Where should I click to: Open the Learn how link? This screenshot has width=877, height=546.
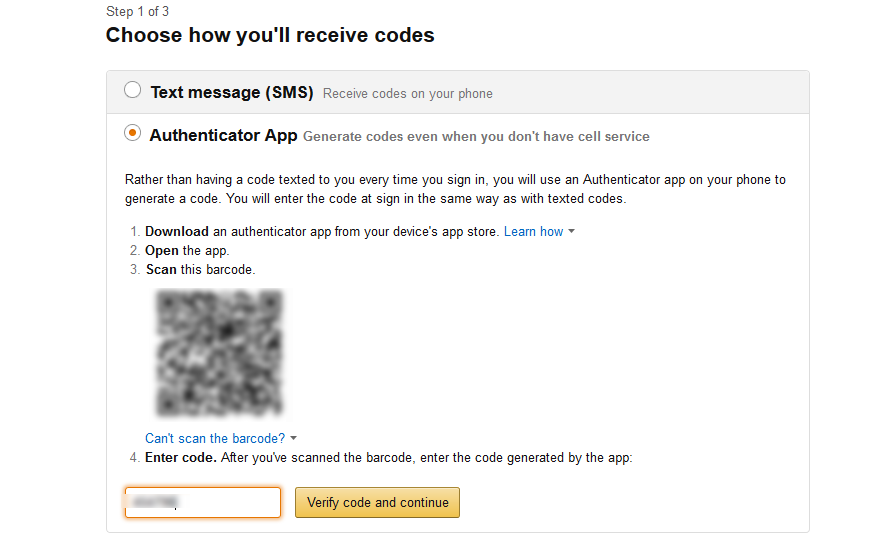click(533, 231)
